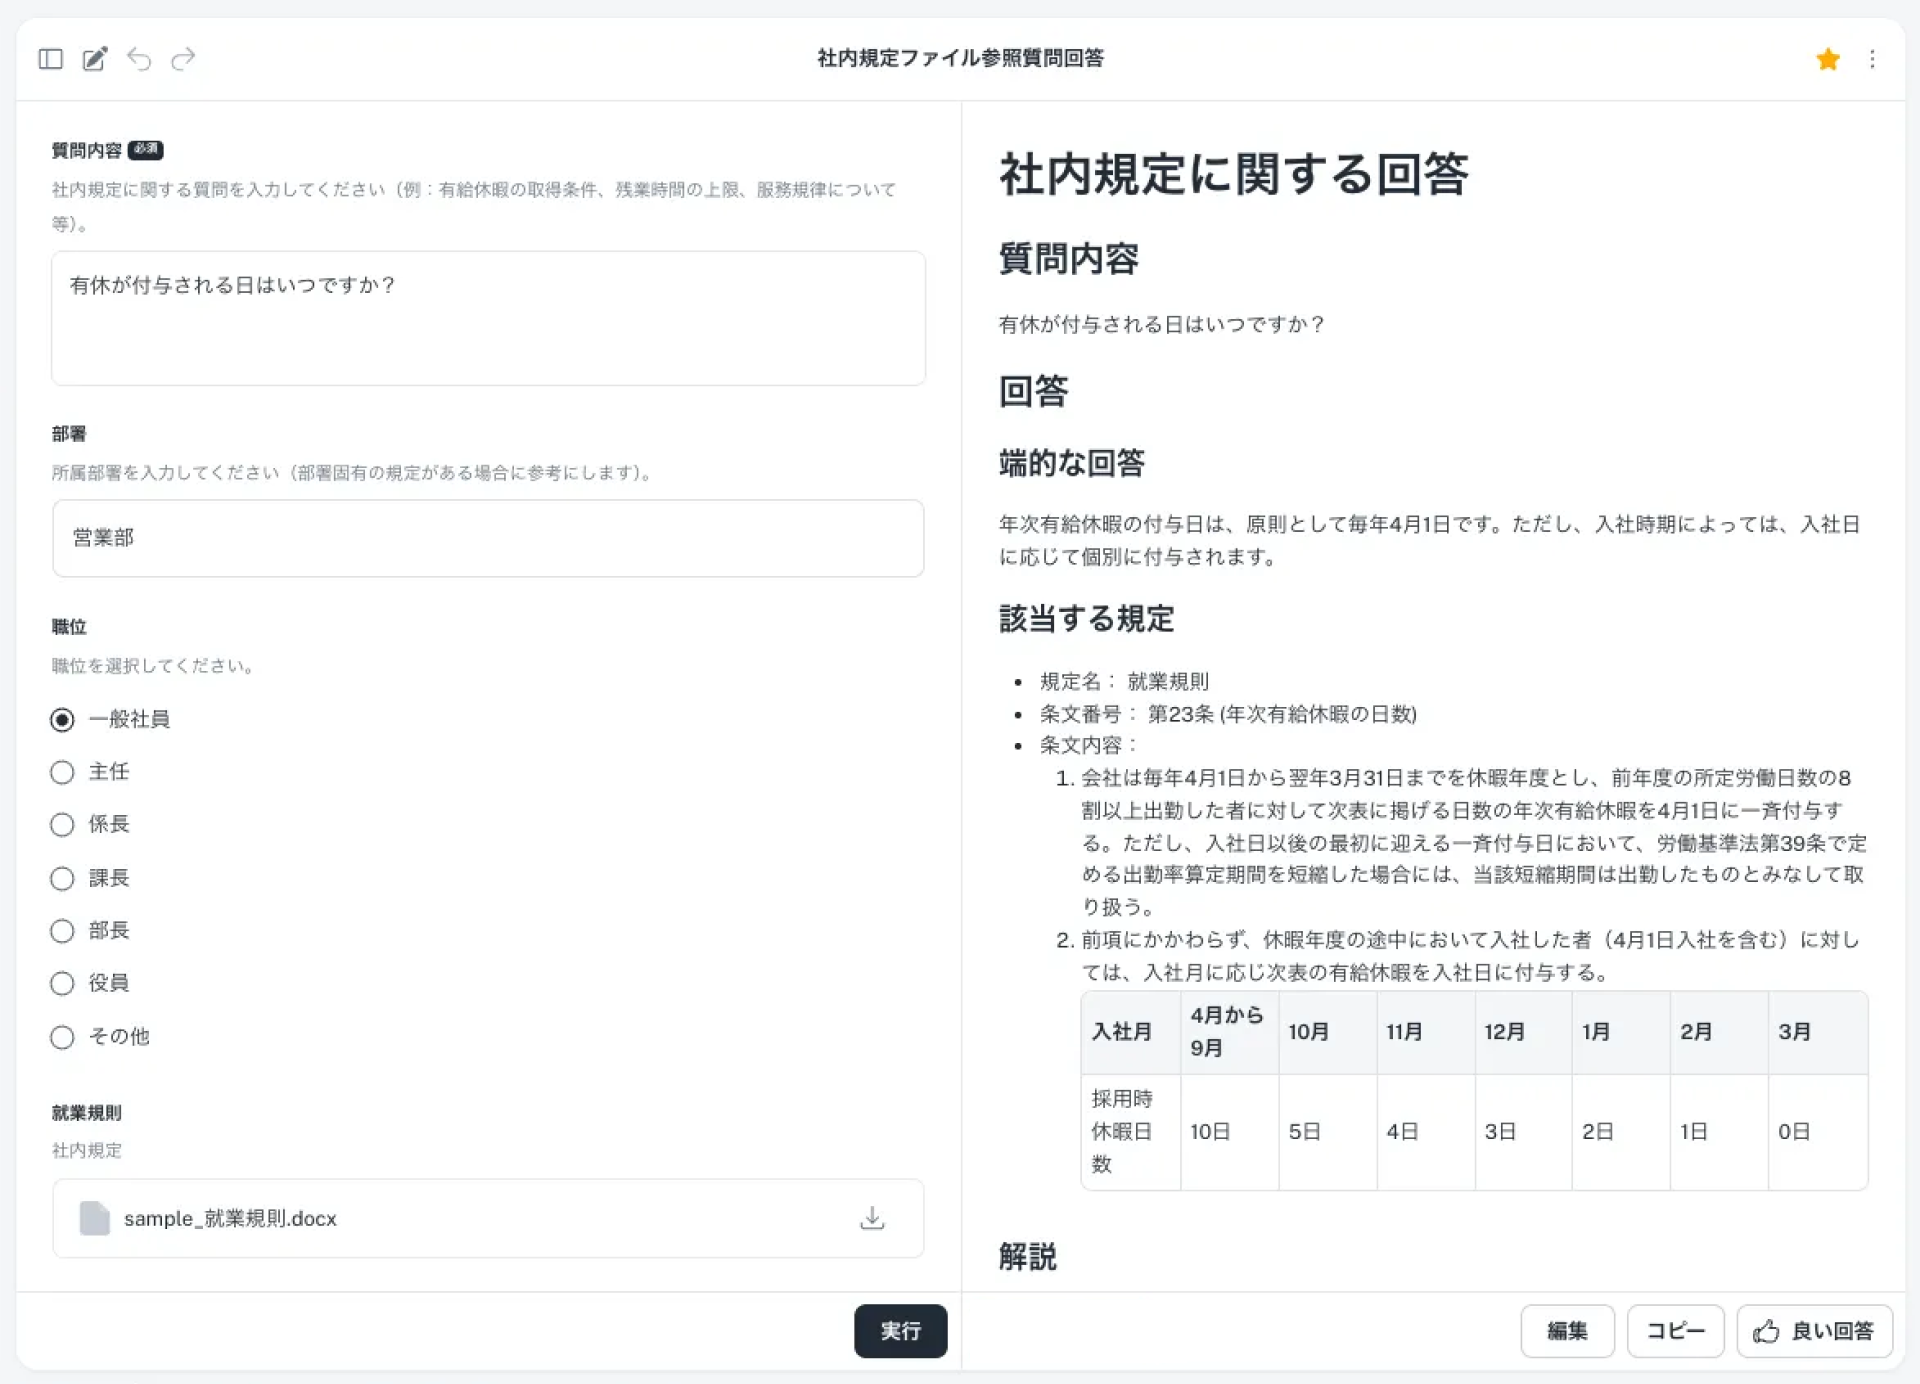Toggle the sidebar panel icon
Image resolution: width=1920 pixels, height=1384 pixels.
(x=50, y=59)
